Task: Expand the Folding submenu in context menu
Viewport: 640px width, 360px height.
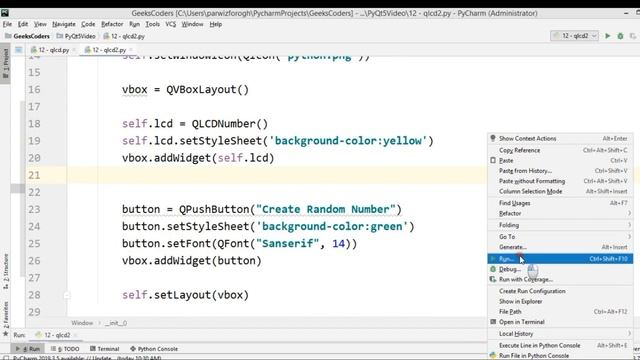Action: (x=560, y=225)
